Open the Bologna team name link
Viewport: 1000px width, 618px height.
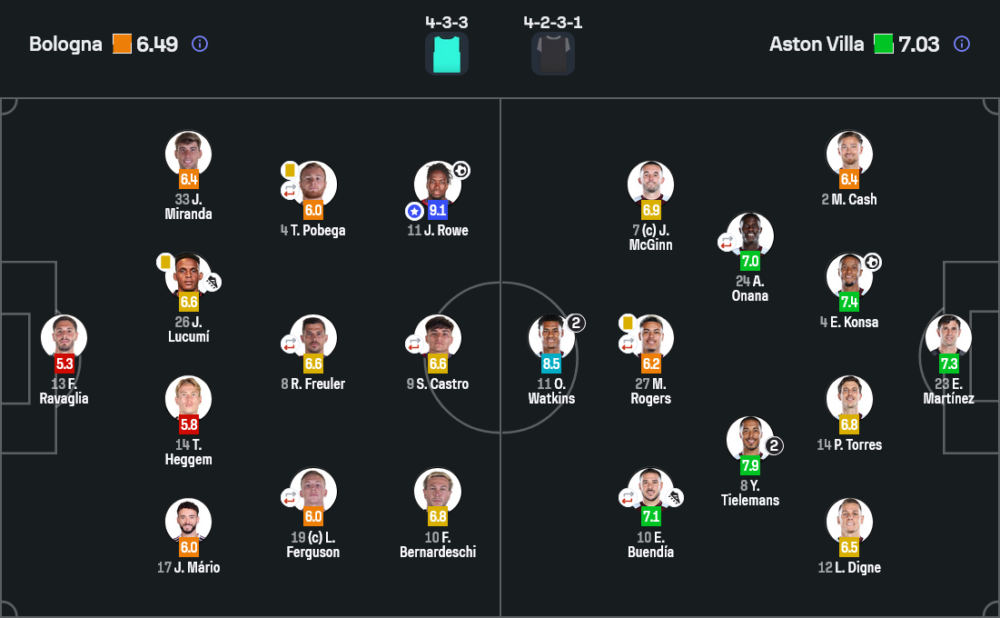65,44
